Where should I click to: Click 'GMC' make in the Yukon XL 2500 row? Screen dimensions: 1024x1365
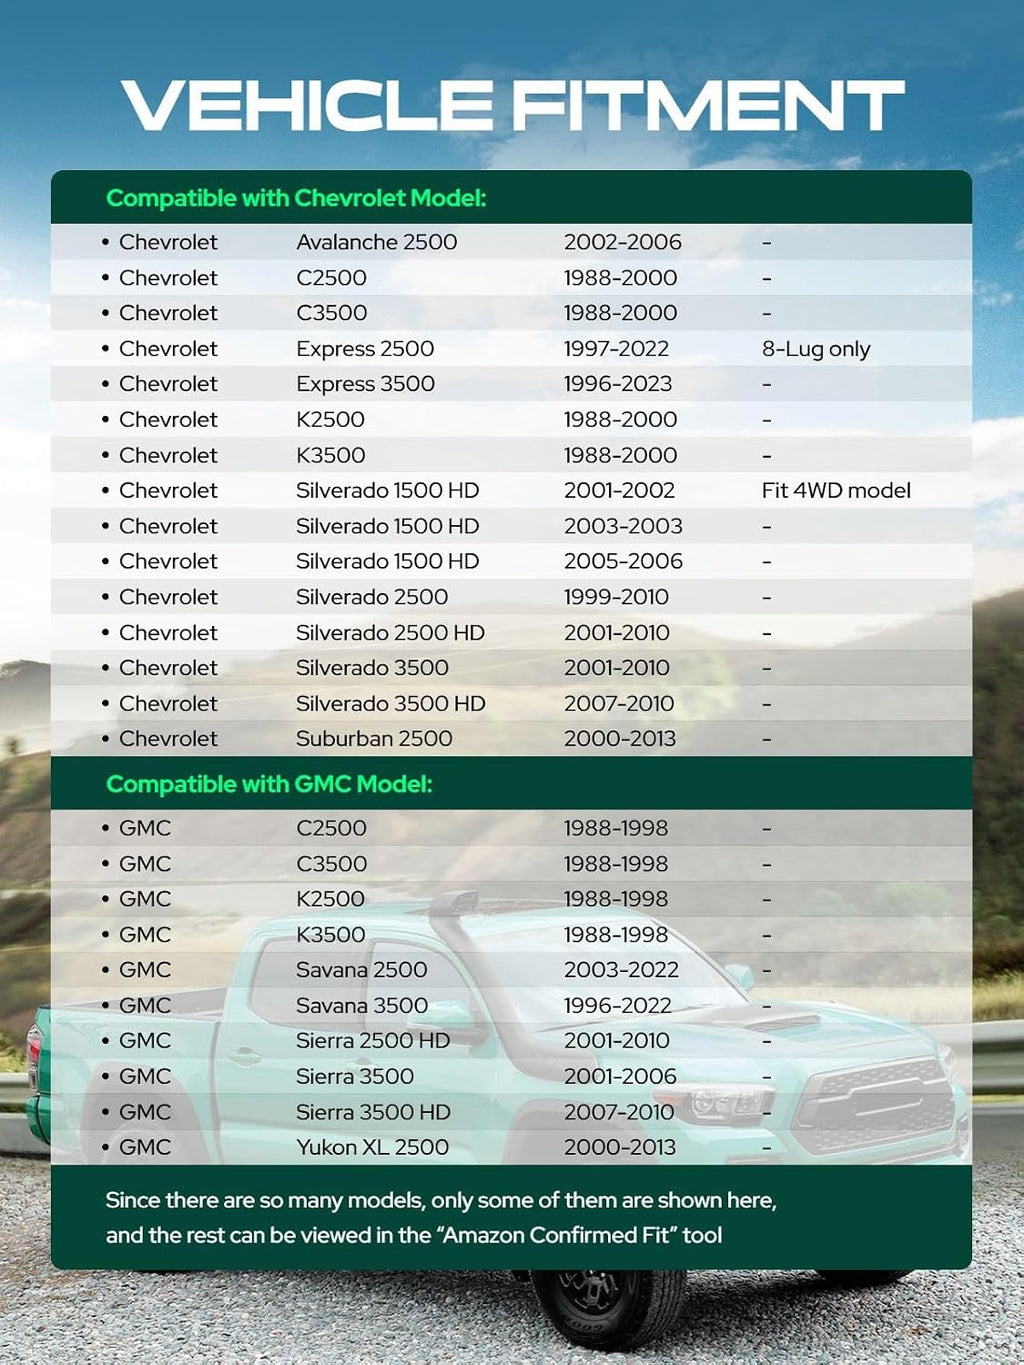coord(145,1148)
